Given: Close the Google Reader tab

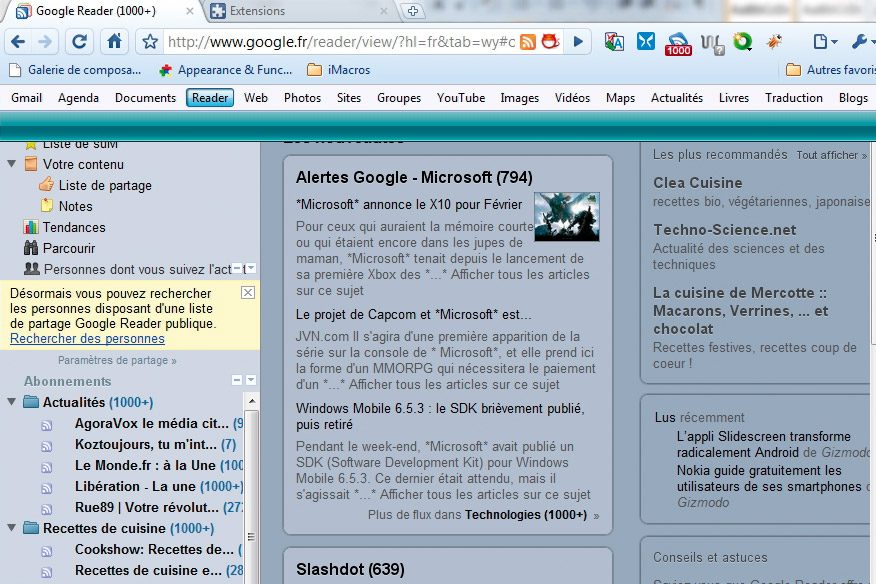Looking at the screenshot, I should click(190, 11).
